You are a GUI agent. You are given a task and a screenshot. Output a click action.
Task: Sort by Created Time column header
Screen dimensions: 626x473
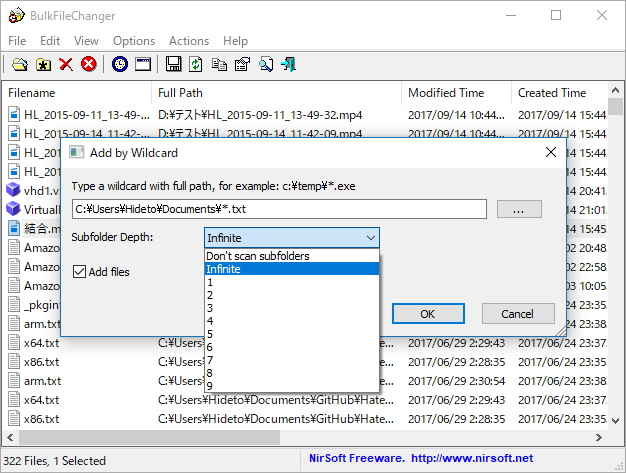pos(559,93)
